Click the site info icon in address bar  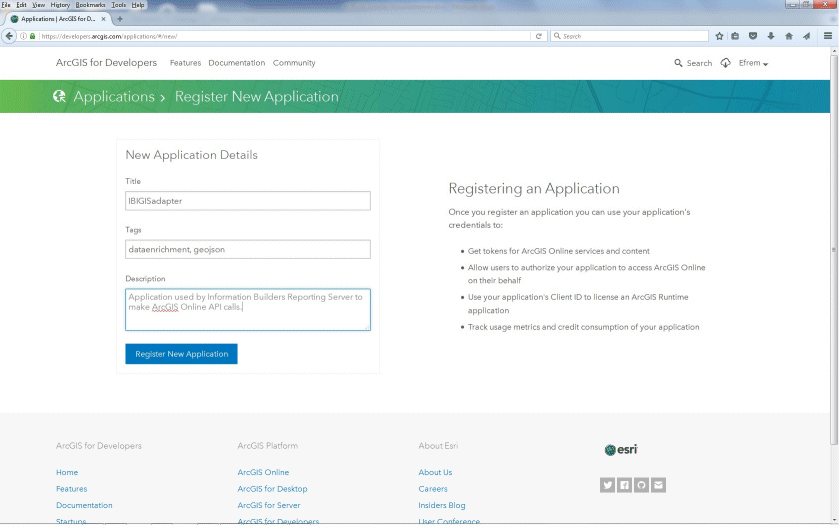pos(24,36)
